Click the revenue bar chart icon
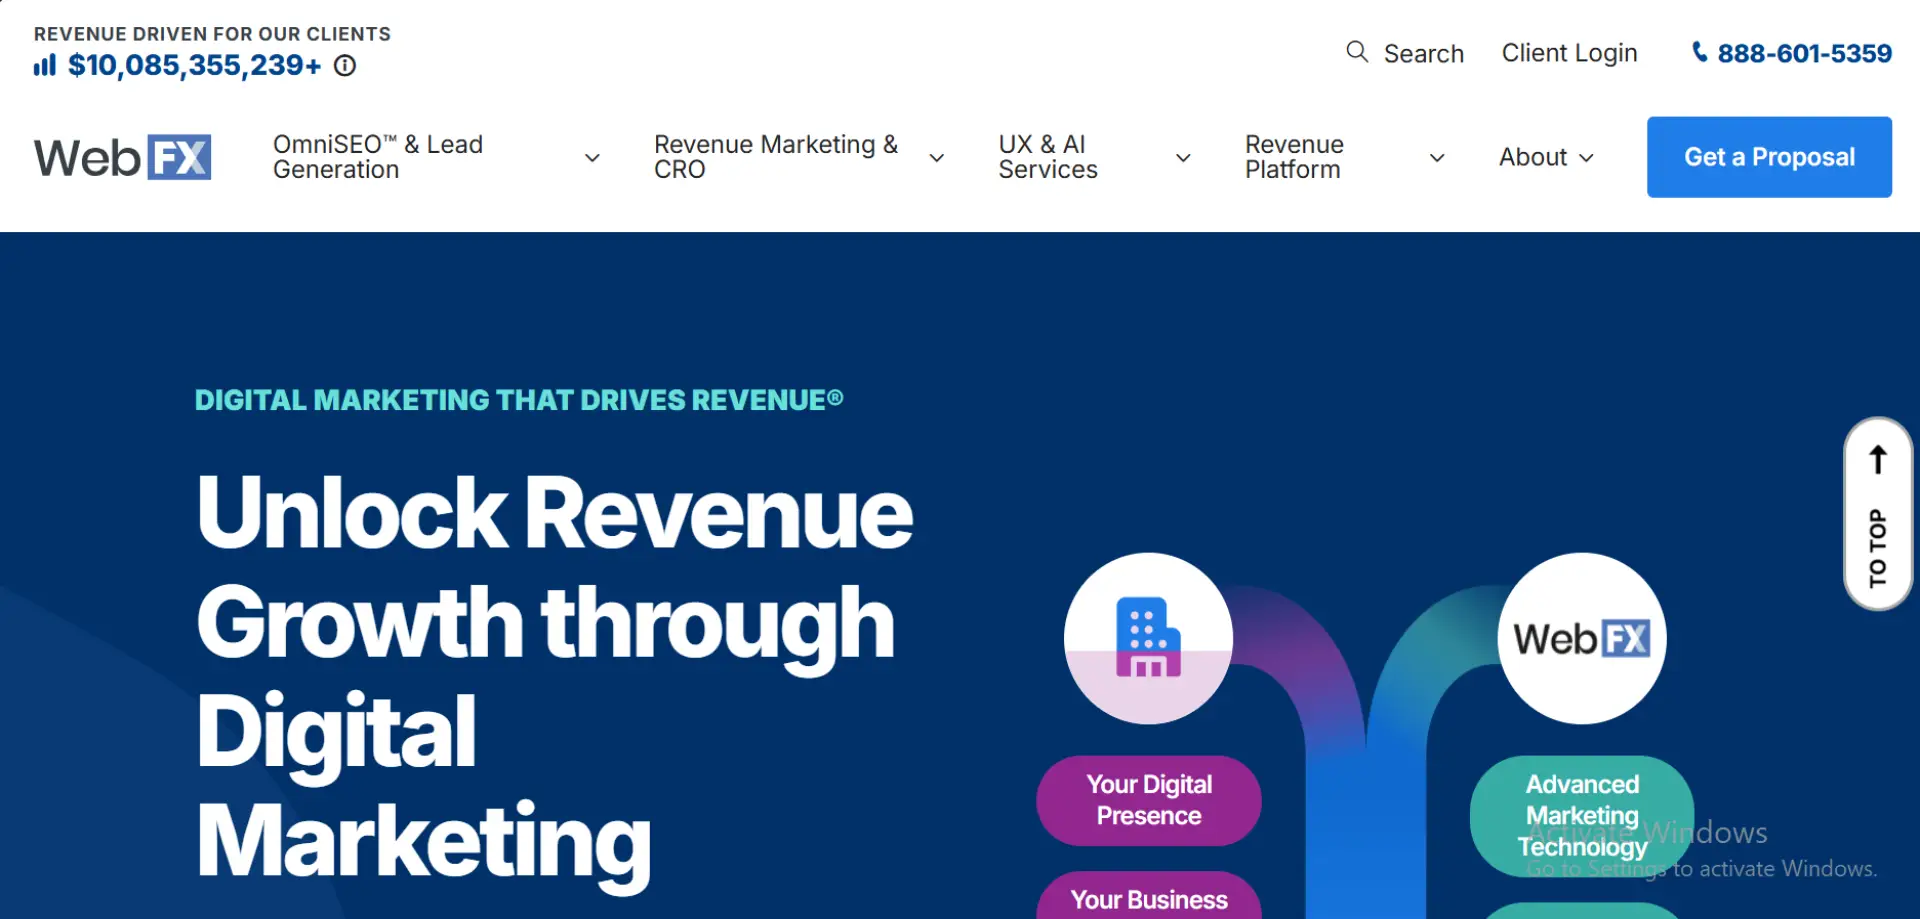Screen dimensions: 1920x919 click(45, 66)
